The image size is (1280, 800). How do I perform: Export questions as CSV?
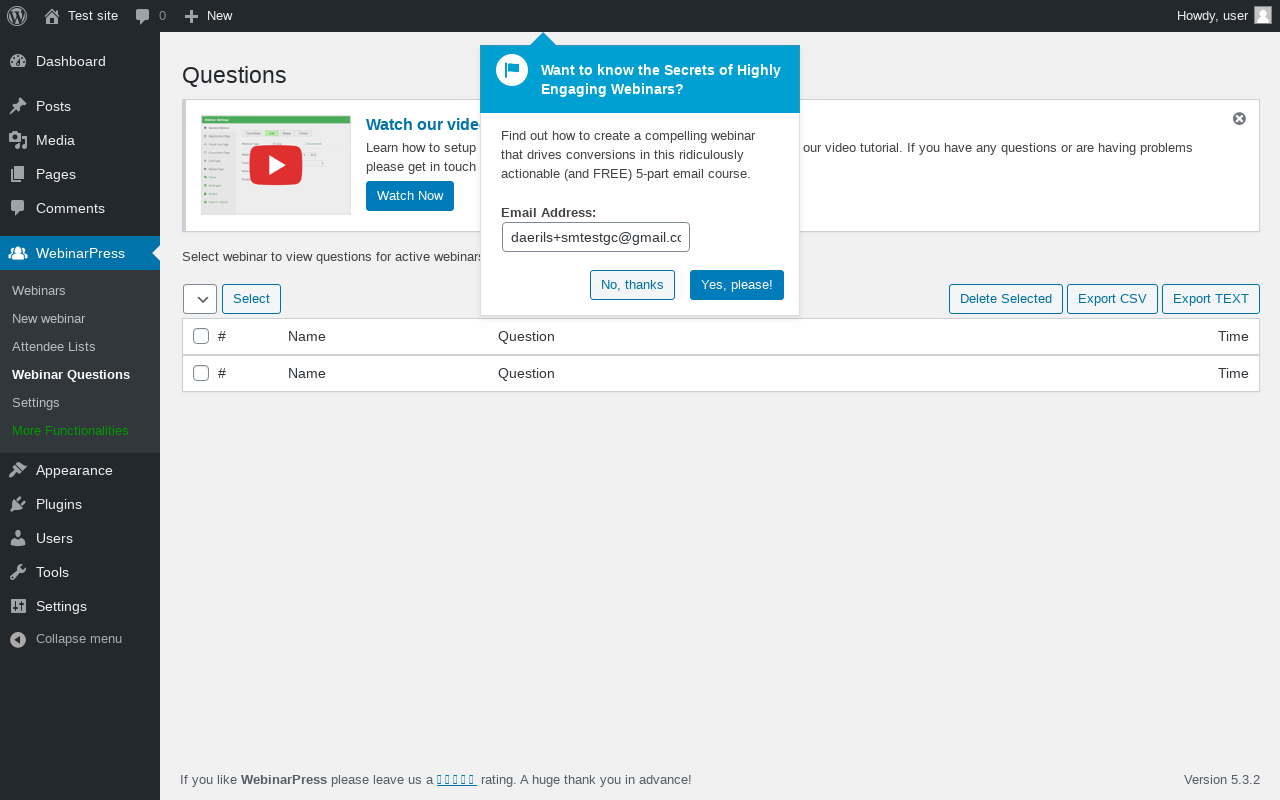(1112, 299)
